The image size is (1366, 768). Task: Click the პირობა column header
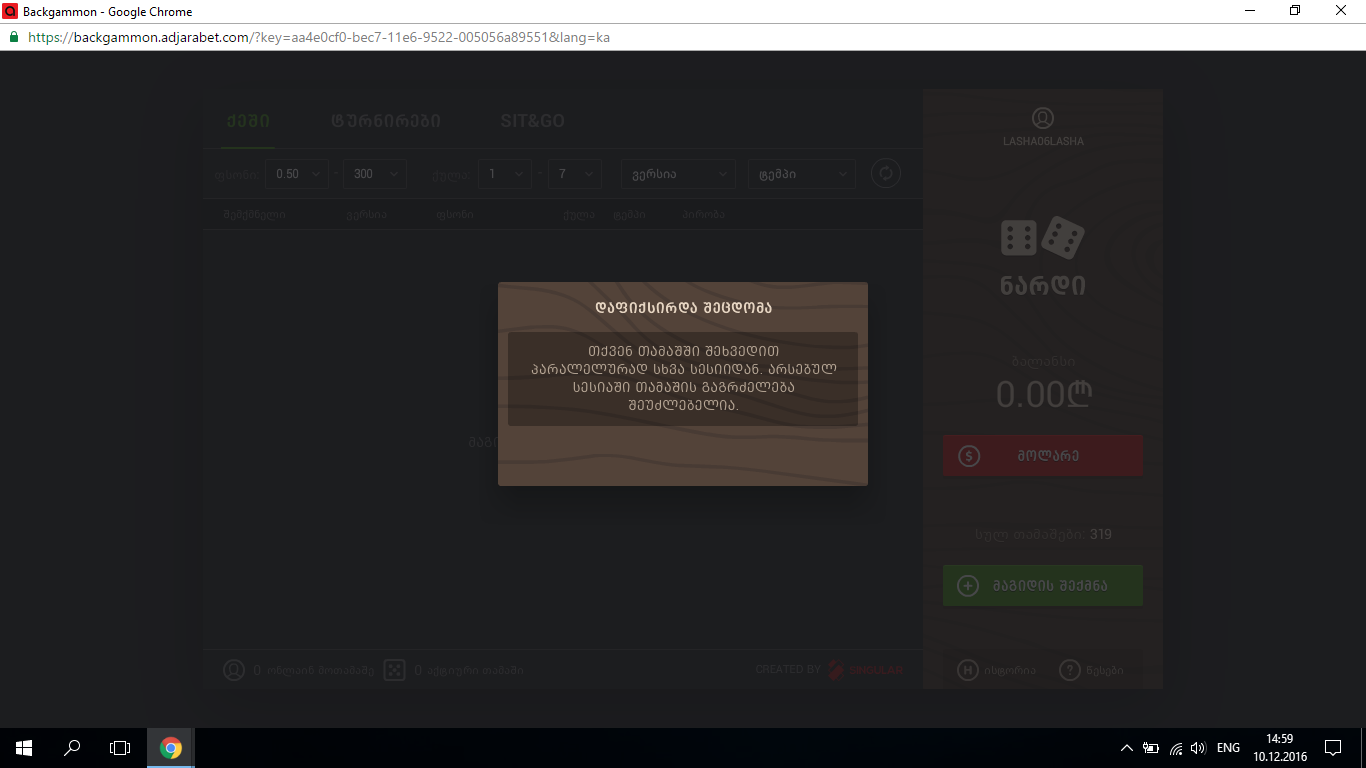[703, 215]
